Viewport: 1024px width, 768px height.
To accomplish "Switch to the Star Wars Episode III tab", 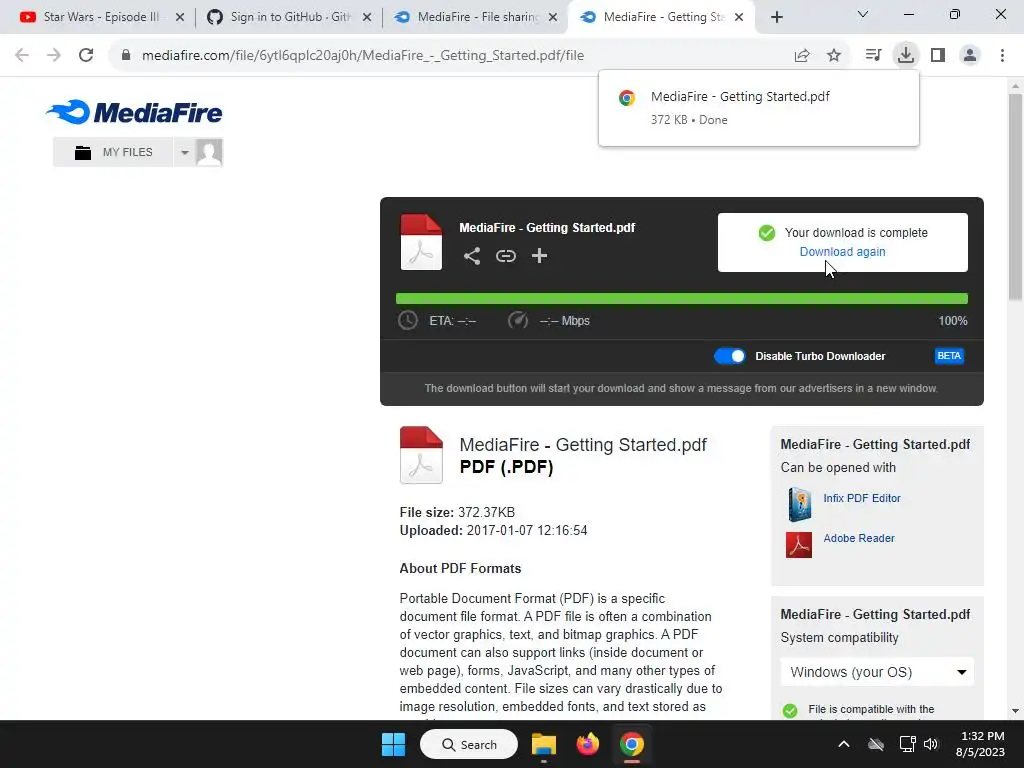I will [101, 17].
